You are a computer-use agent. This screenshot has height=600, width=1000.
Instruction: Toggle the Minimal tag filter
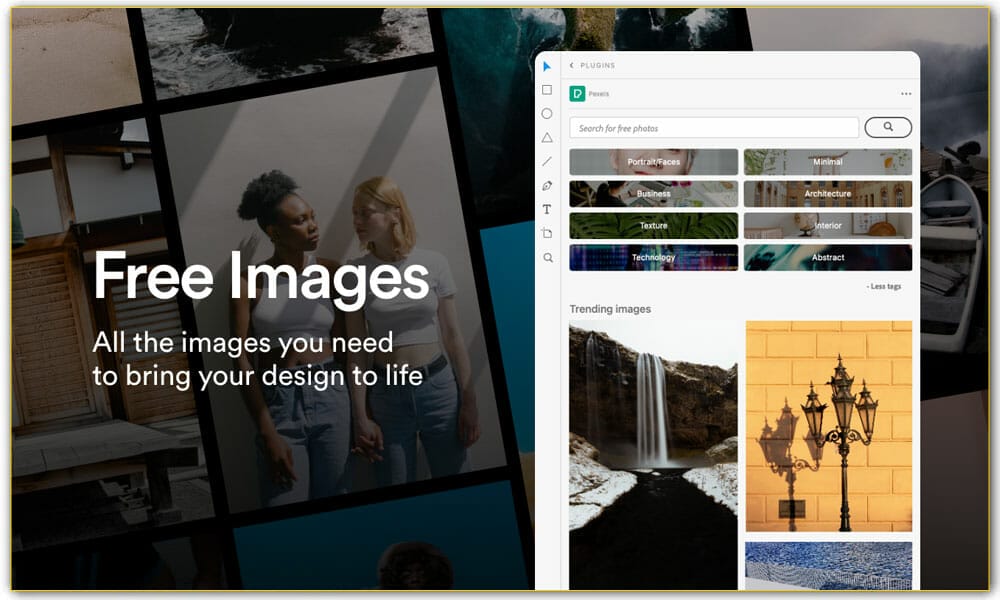[x=828, y=162]
